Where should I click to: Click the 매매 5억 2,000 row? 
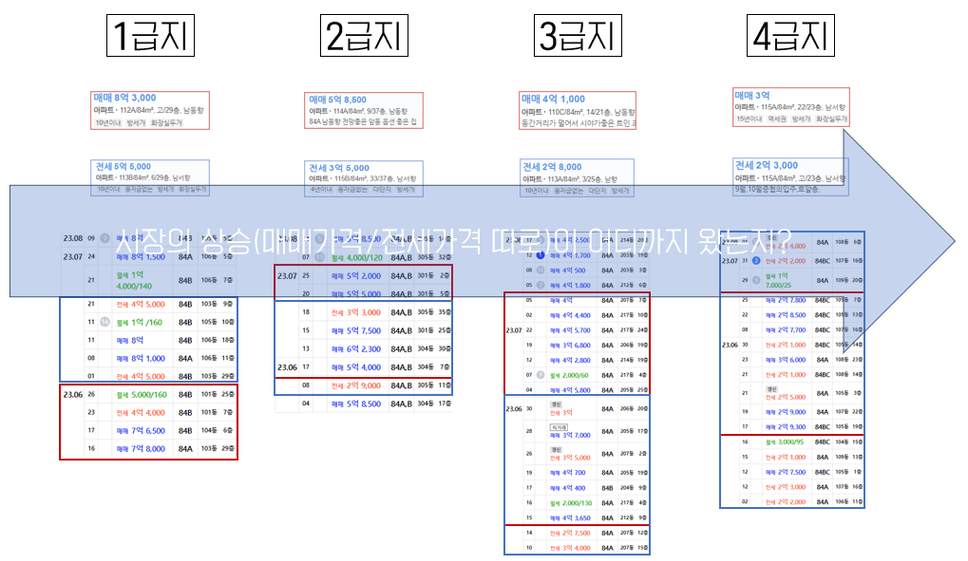[x=364, y=276]
